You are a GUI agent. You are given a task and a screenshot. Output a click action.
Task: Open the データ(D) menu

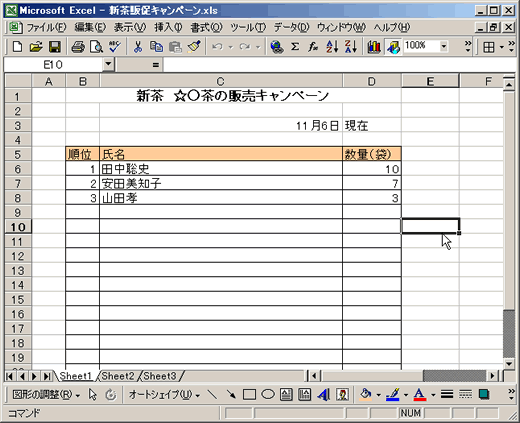click(x=292, y=27)
